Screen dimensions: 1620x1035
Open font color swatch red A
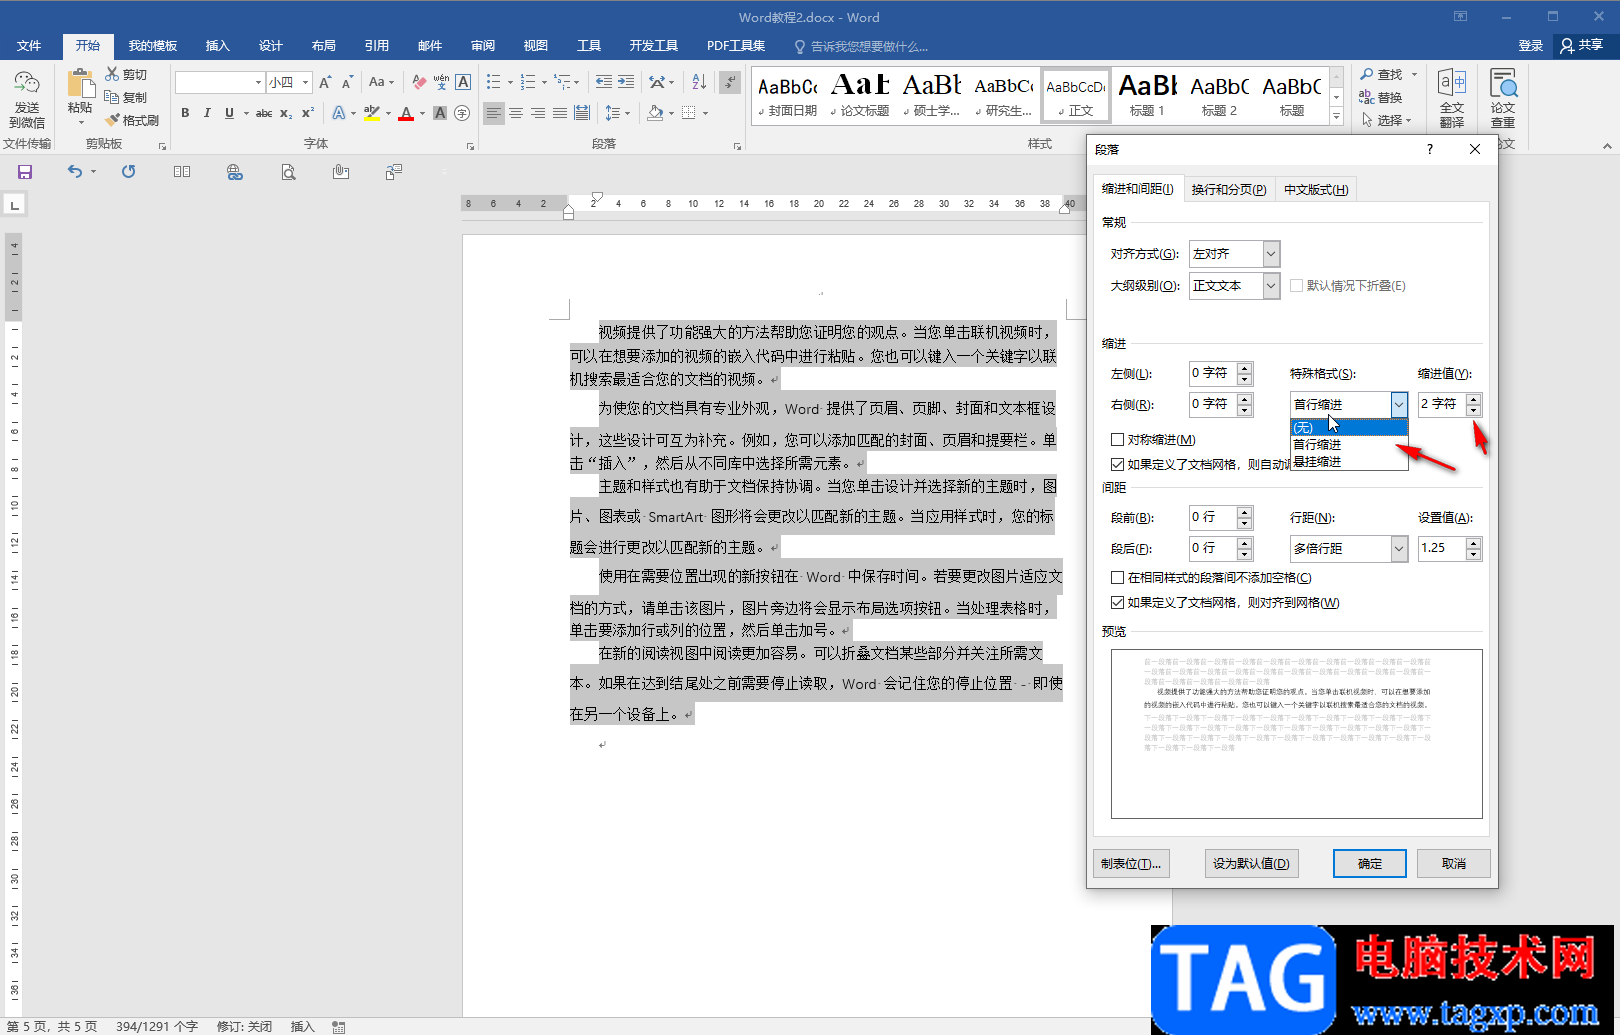click(x=405, y=113)
